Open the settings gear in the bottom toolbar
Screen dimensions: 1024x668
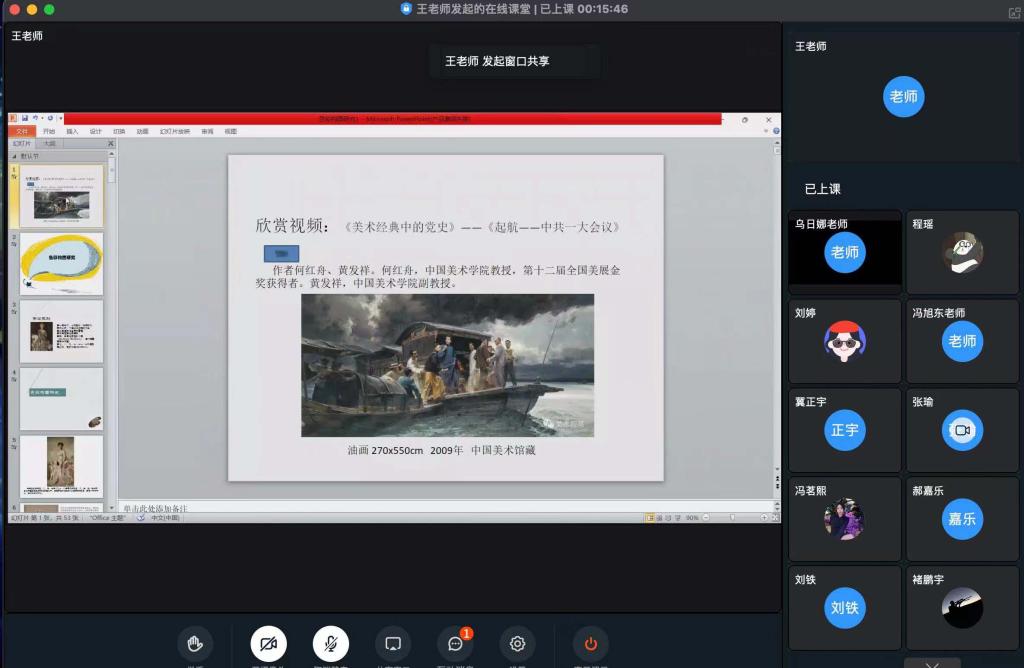pyautogui.click(x=517, y=643)
